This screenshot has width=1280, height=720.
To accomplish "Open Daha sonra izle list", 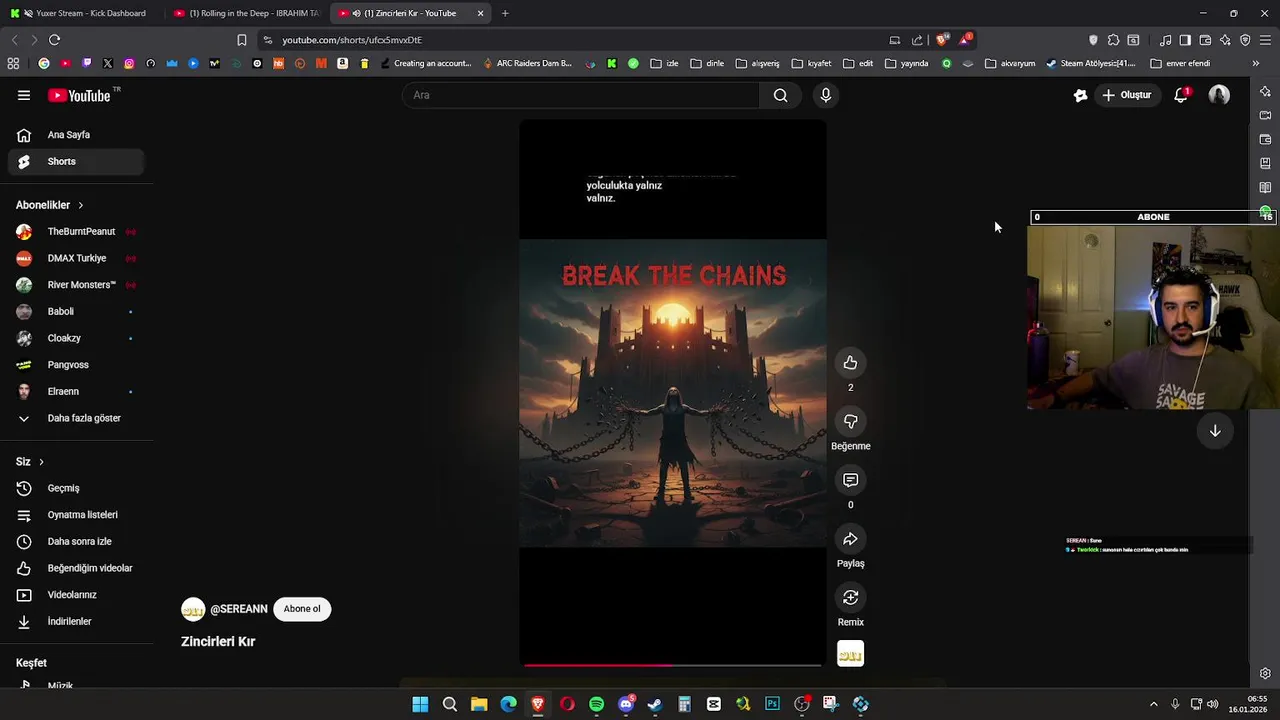I will pyautogui.click(x=76, y=541).
